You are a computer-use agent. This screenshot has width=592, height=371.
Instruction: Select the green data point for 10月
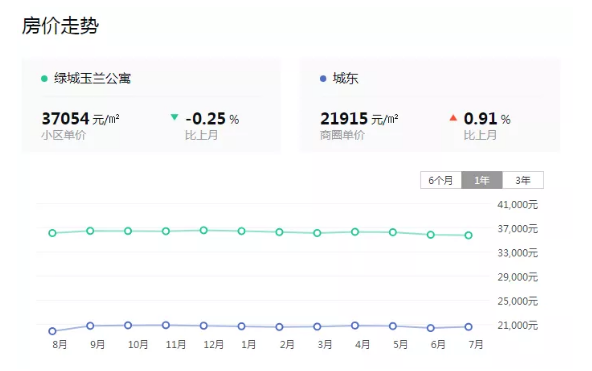pos(128,231)
